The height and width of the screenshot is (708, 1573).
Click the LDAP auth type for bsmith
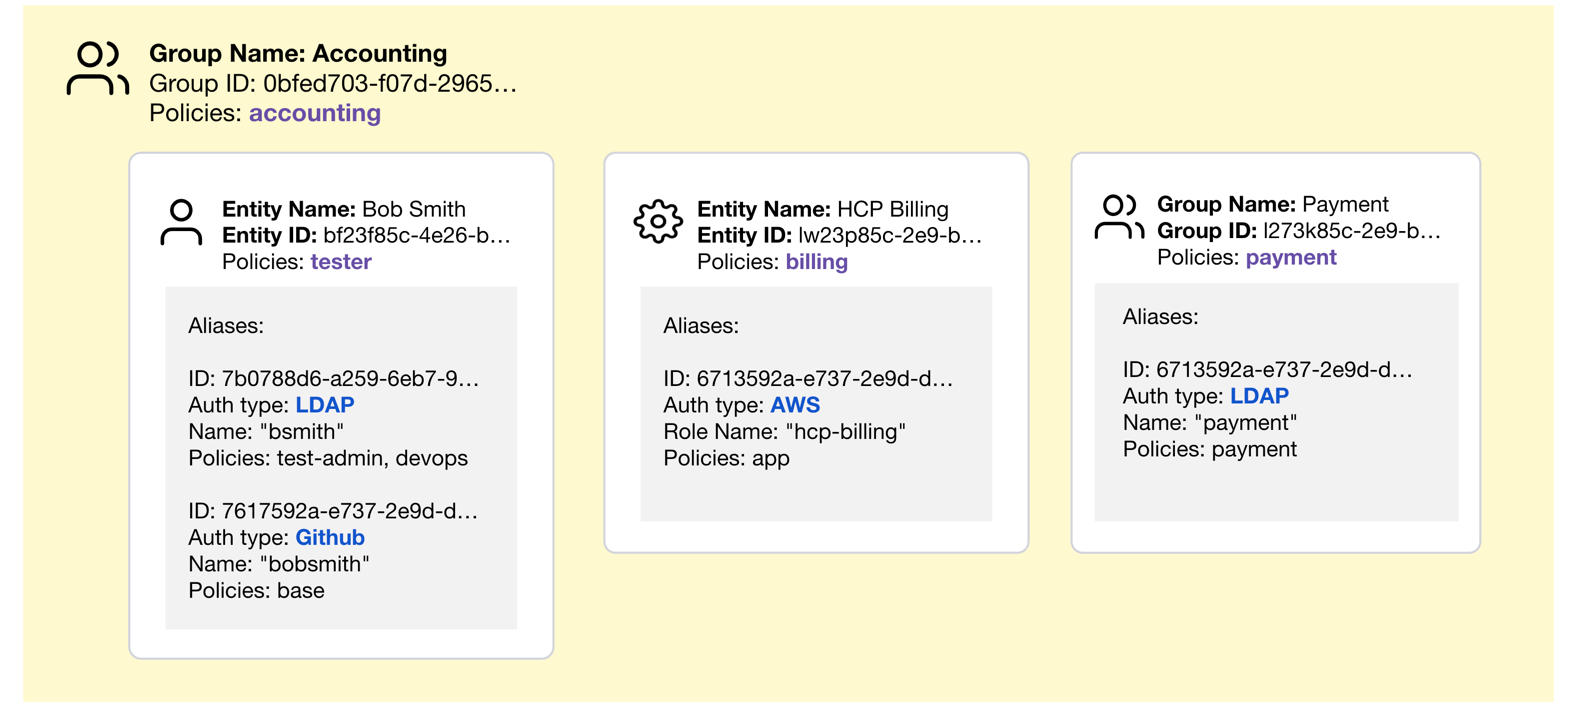pos(325,405)
